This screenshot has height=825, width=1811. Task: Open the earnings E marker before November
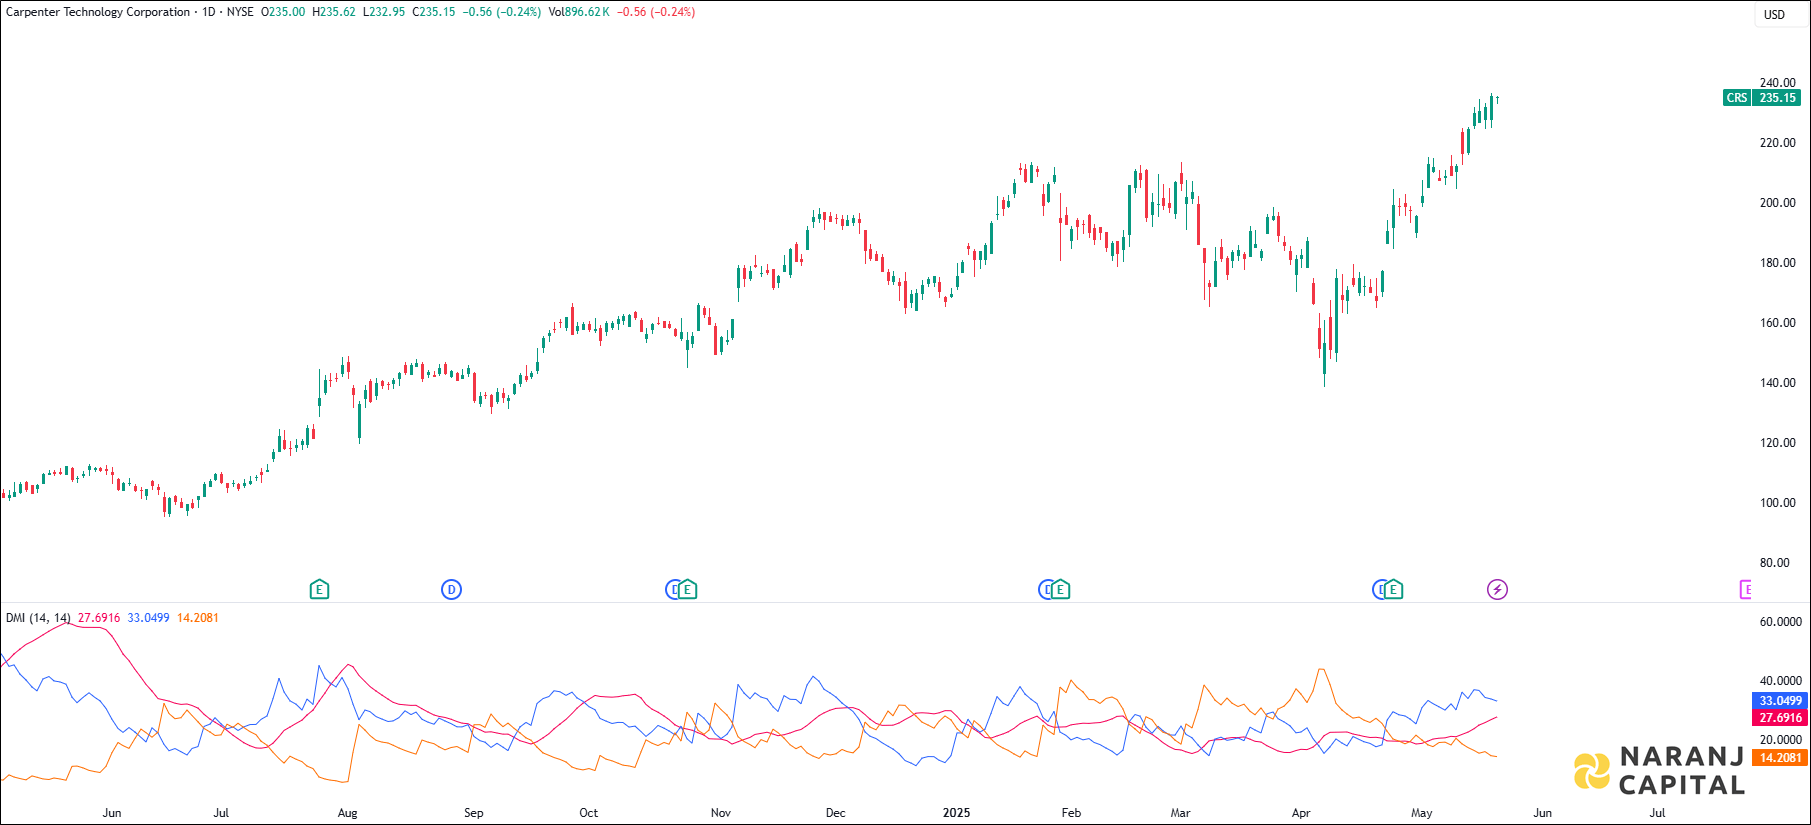(x=687, y=589)
